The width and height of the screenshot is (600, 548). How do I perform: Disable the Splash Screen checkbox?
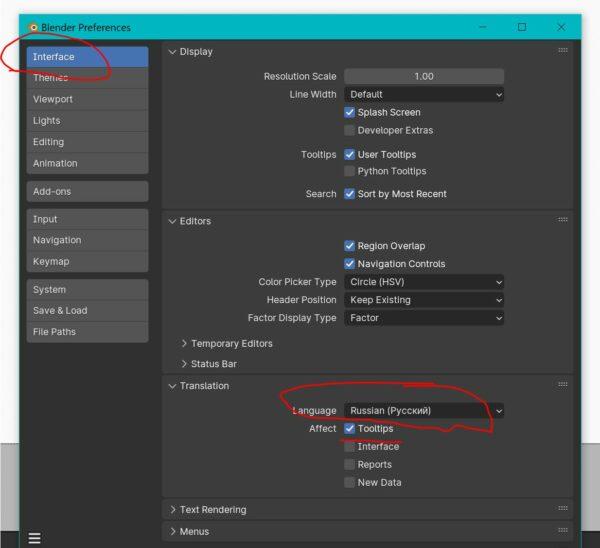point(349,112)
